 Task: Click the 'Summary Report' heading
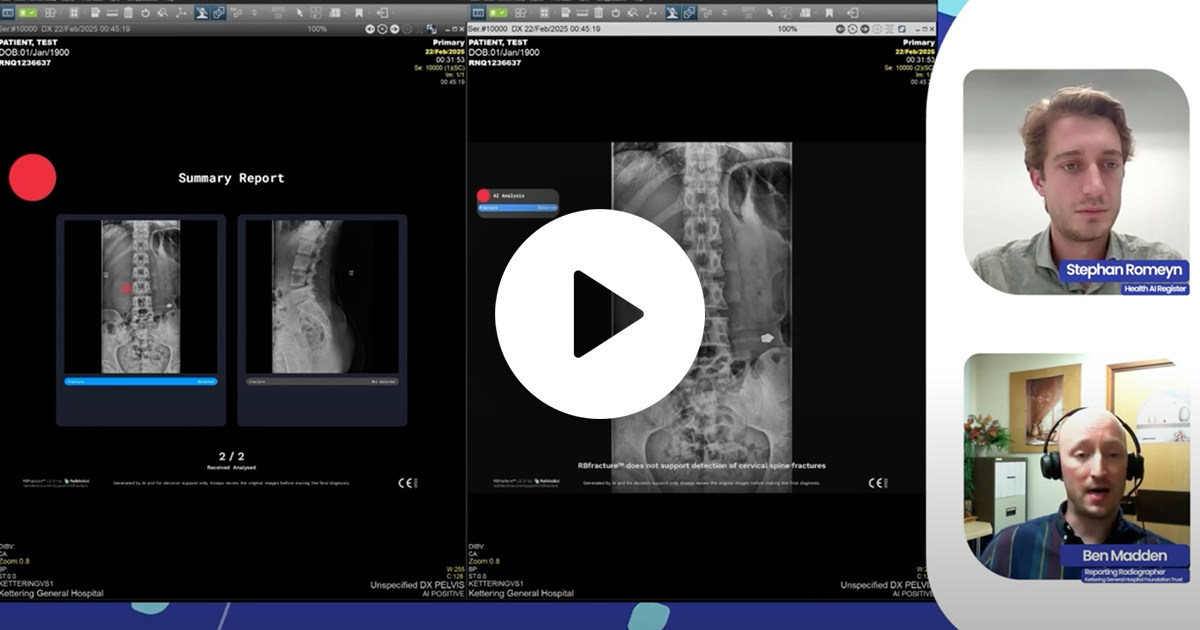pos(231,178)
